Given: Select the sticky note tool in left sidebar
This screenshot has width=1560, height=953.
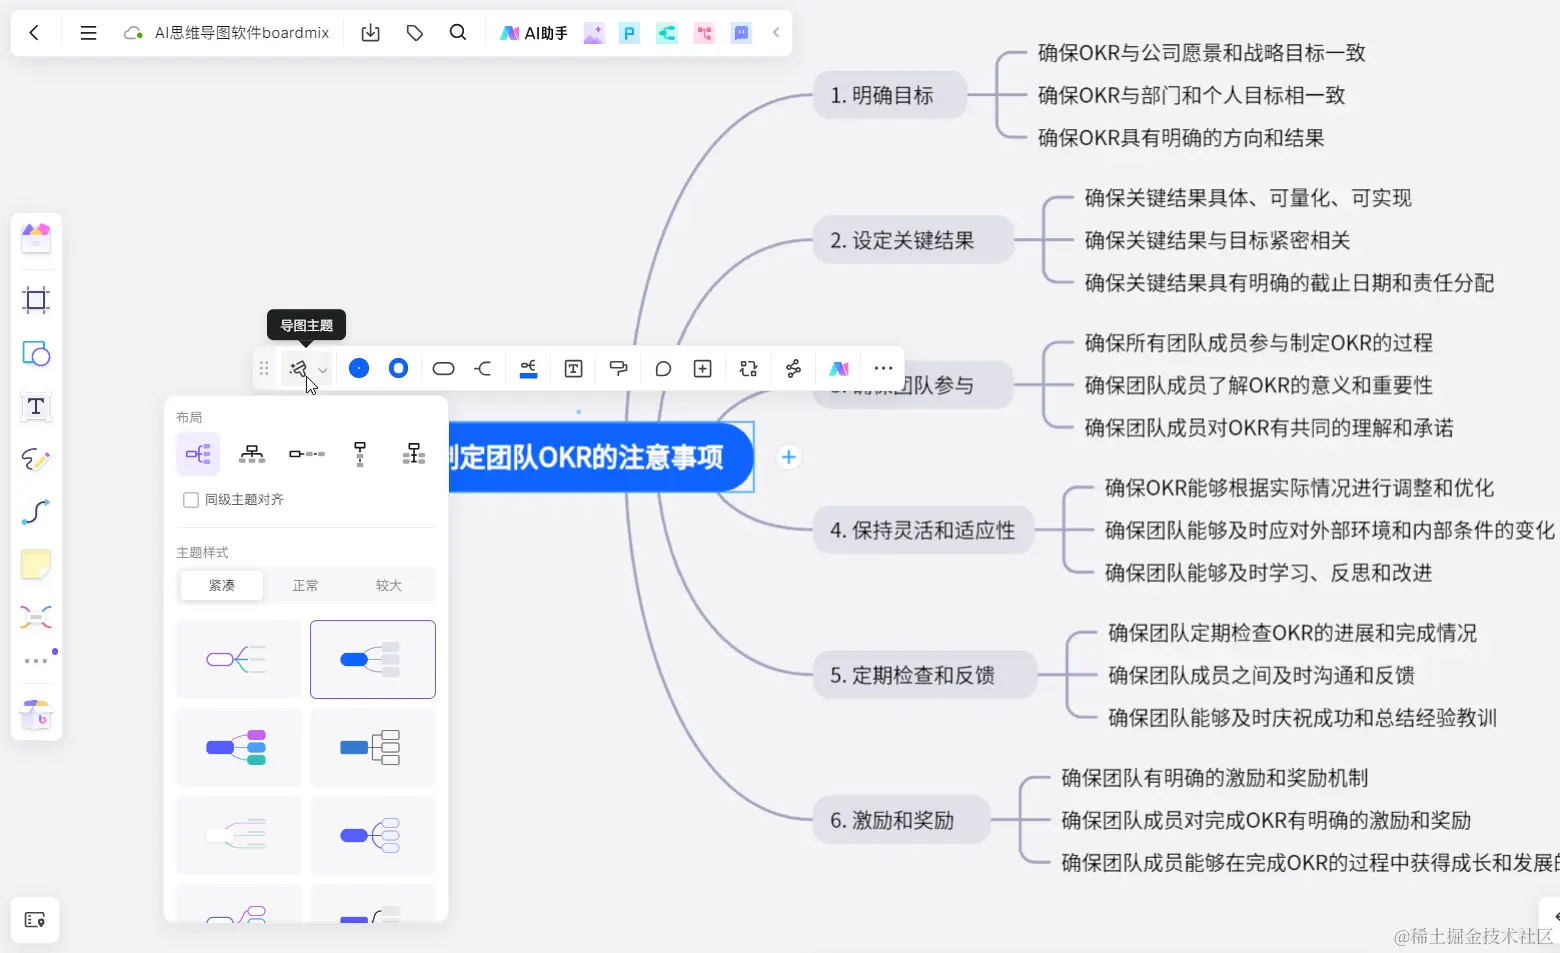Looking at the screenshot, I should click(x=36, y=564).
